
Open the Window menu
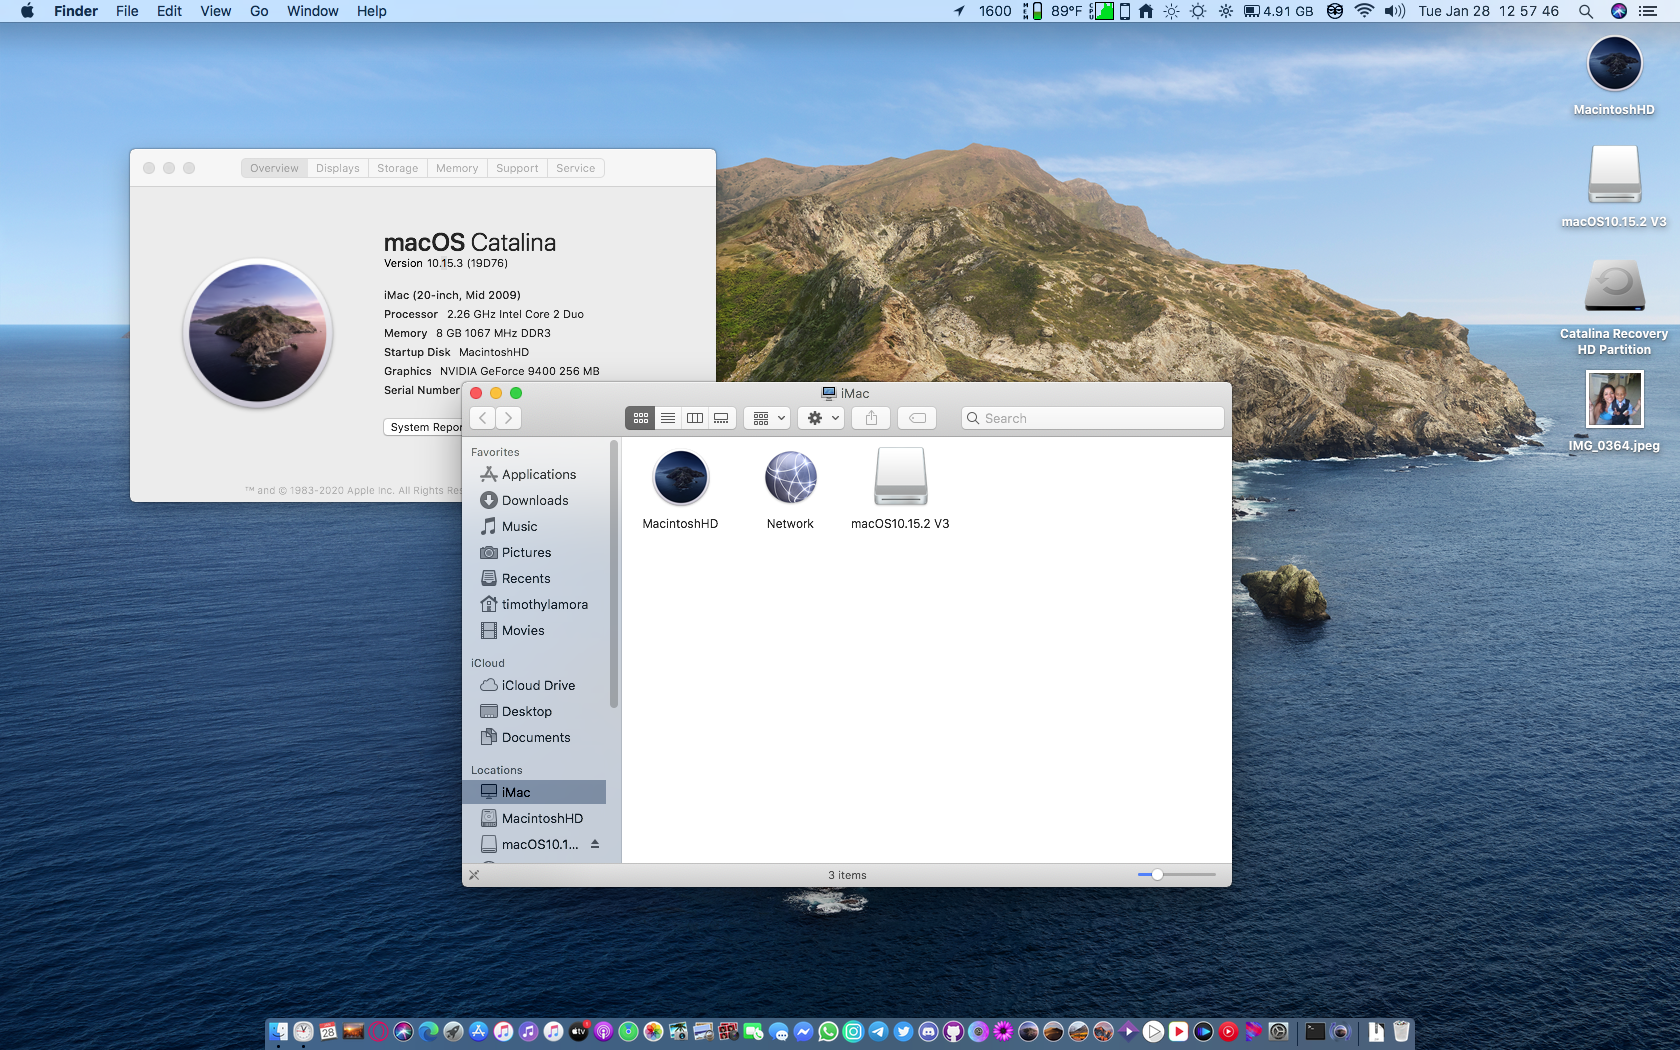click(312, 11)
